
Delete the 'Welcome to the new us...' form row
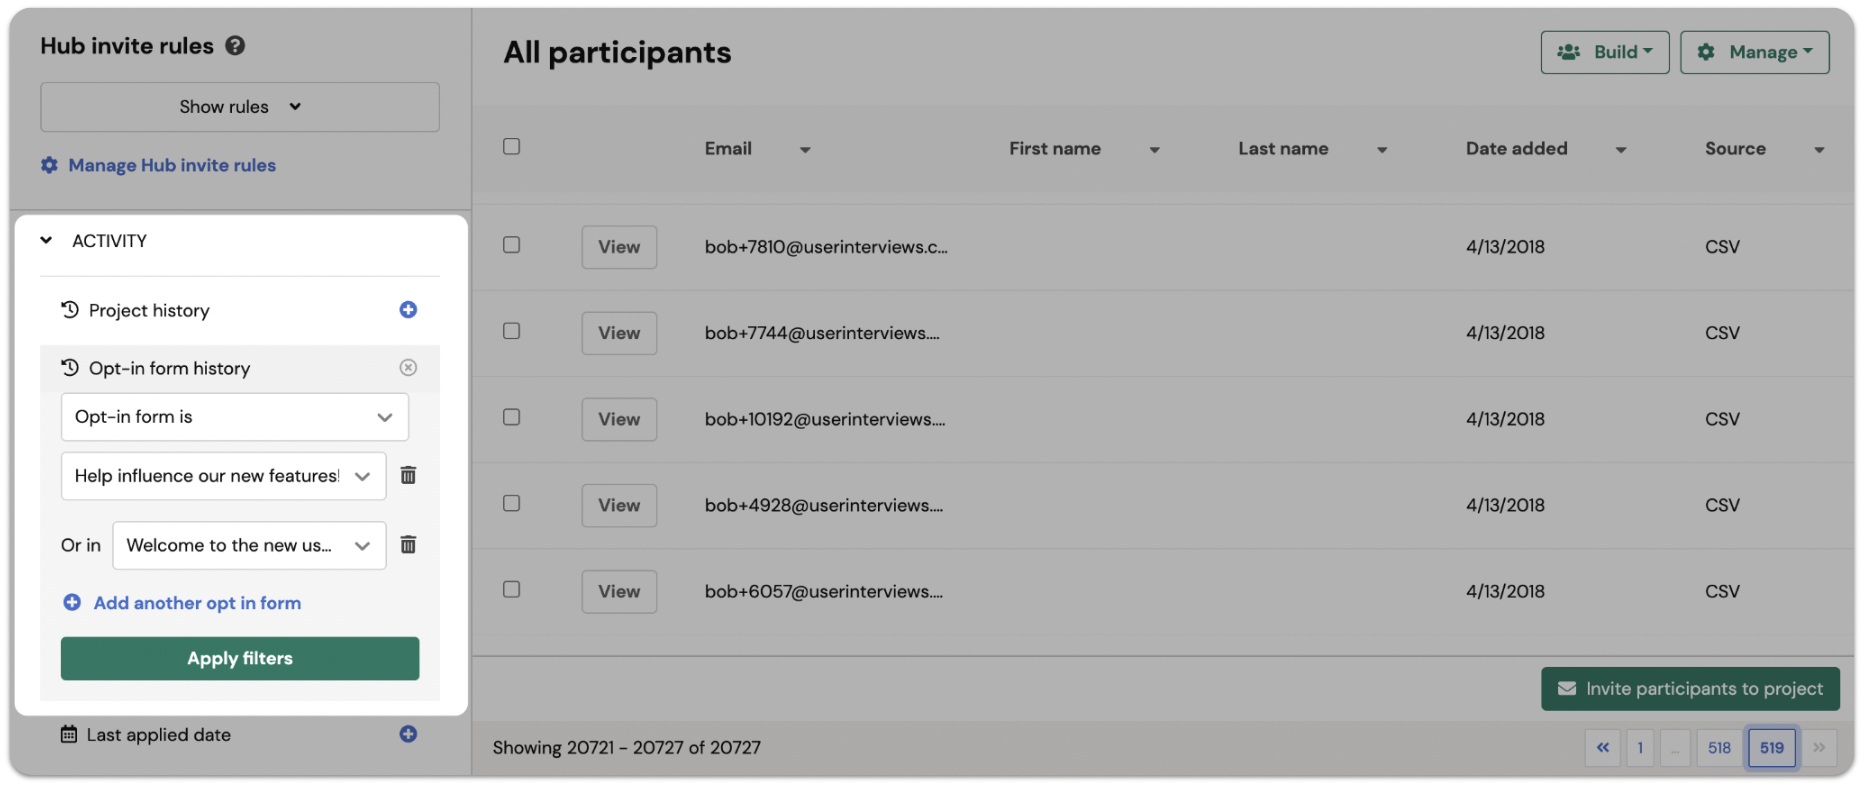point(408,545)
